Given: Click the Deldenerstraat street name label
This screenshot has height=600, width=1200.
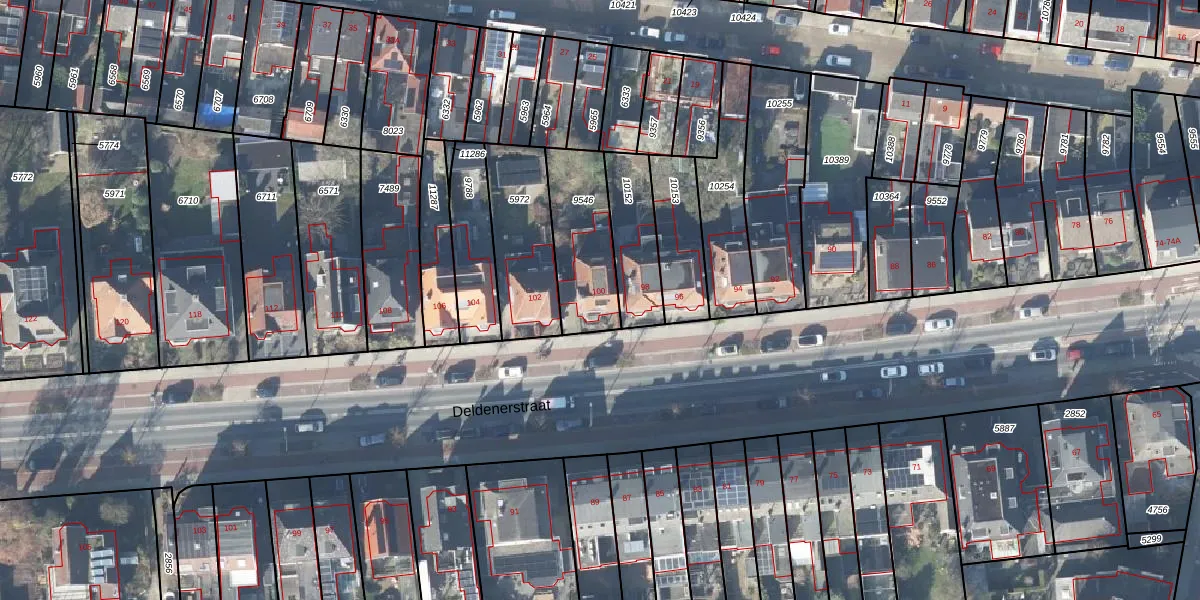Looking at the screenshot, I should click(501, 411).
